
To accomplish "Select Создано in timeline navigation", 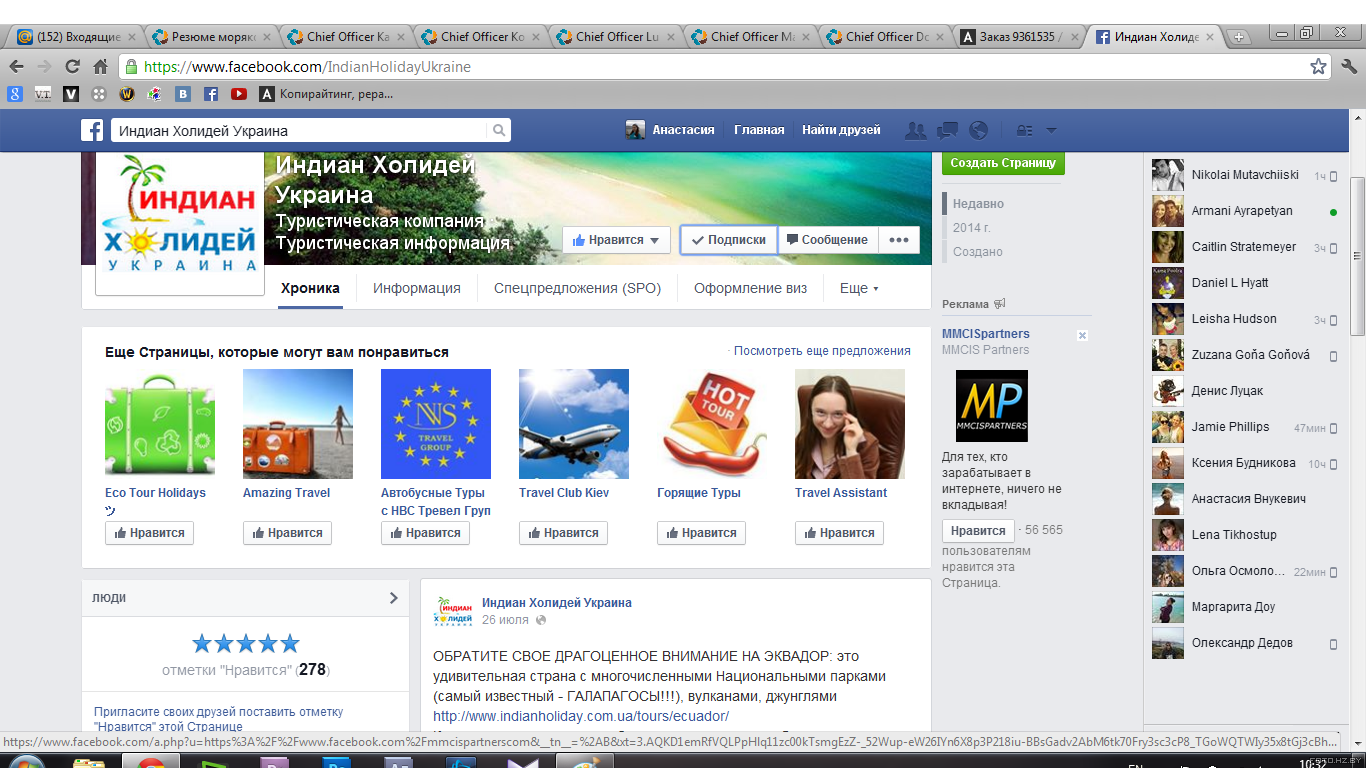I will click(x=977, y=252).
